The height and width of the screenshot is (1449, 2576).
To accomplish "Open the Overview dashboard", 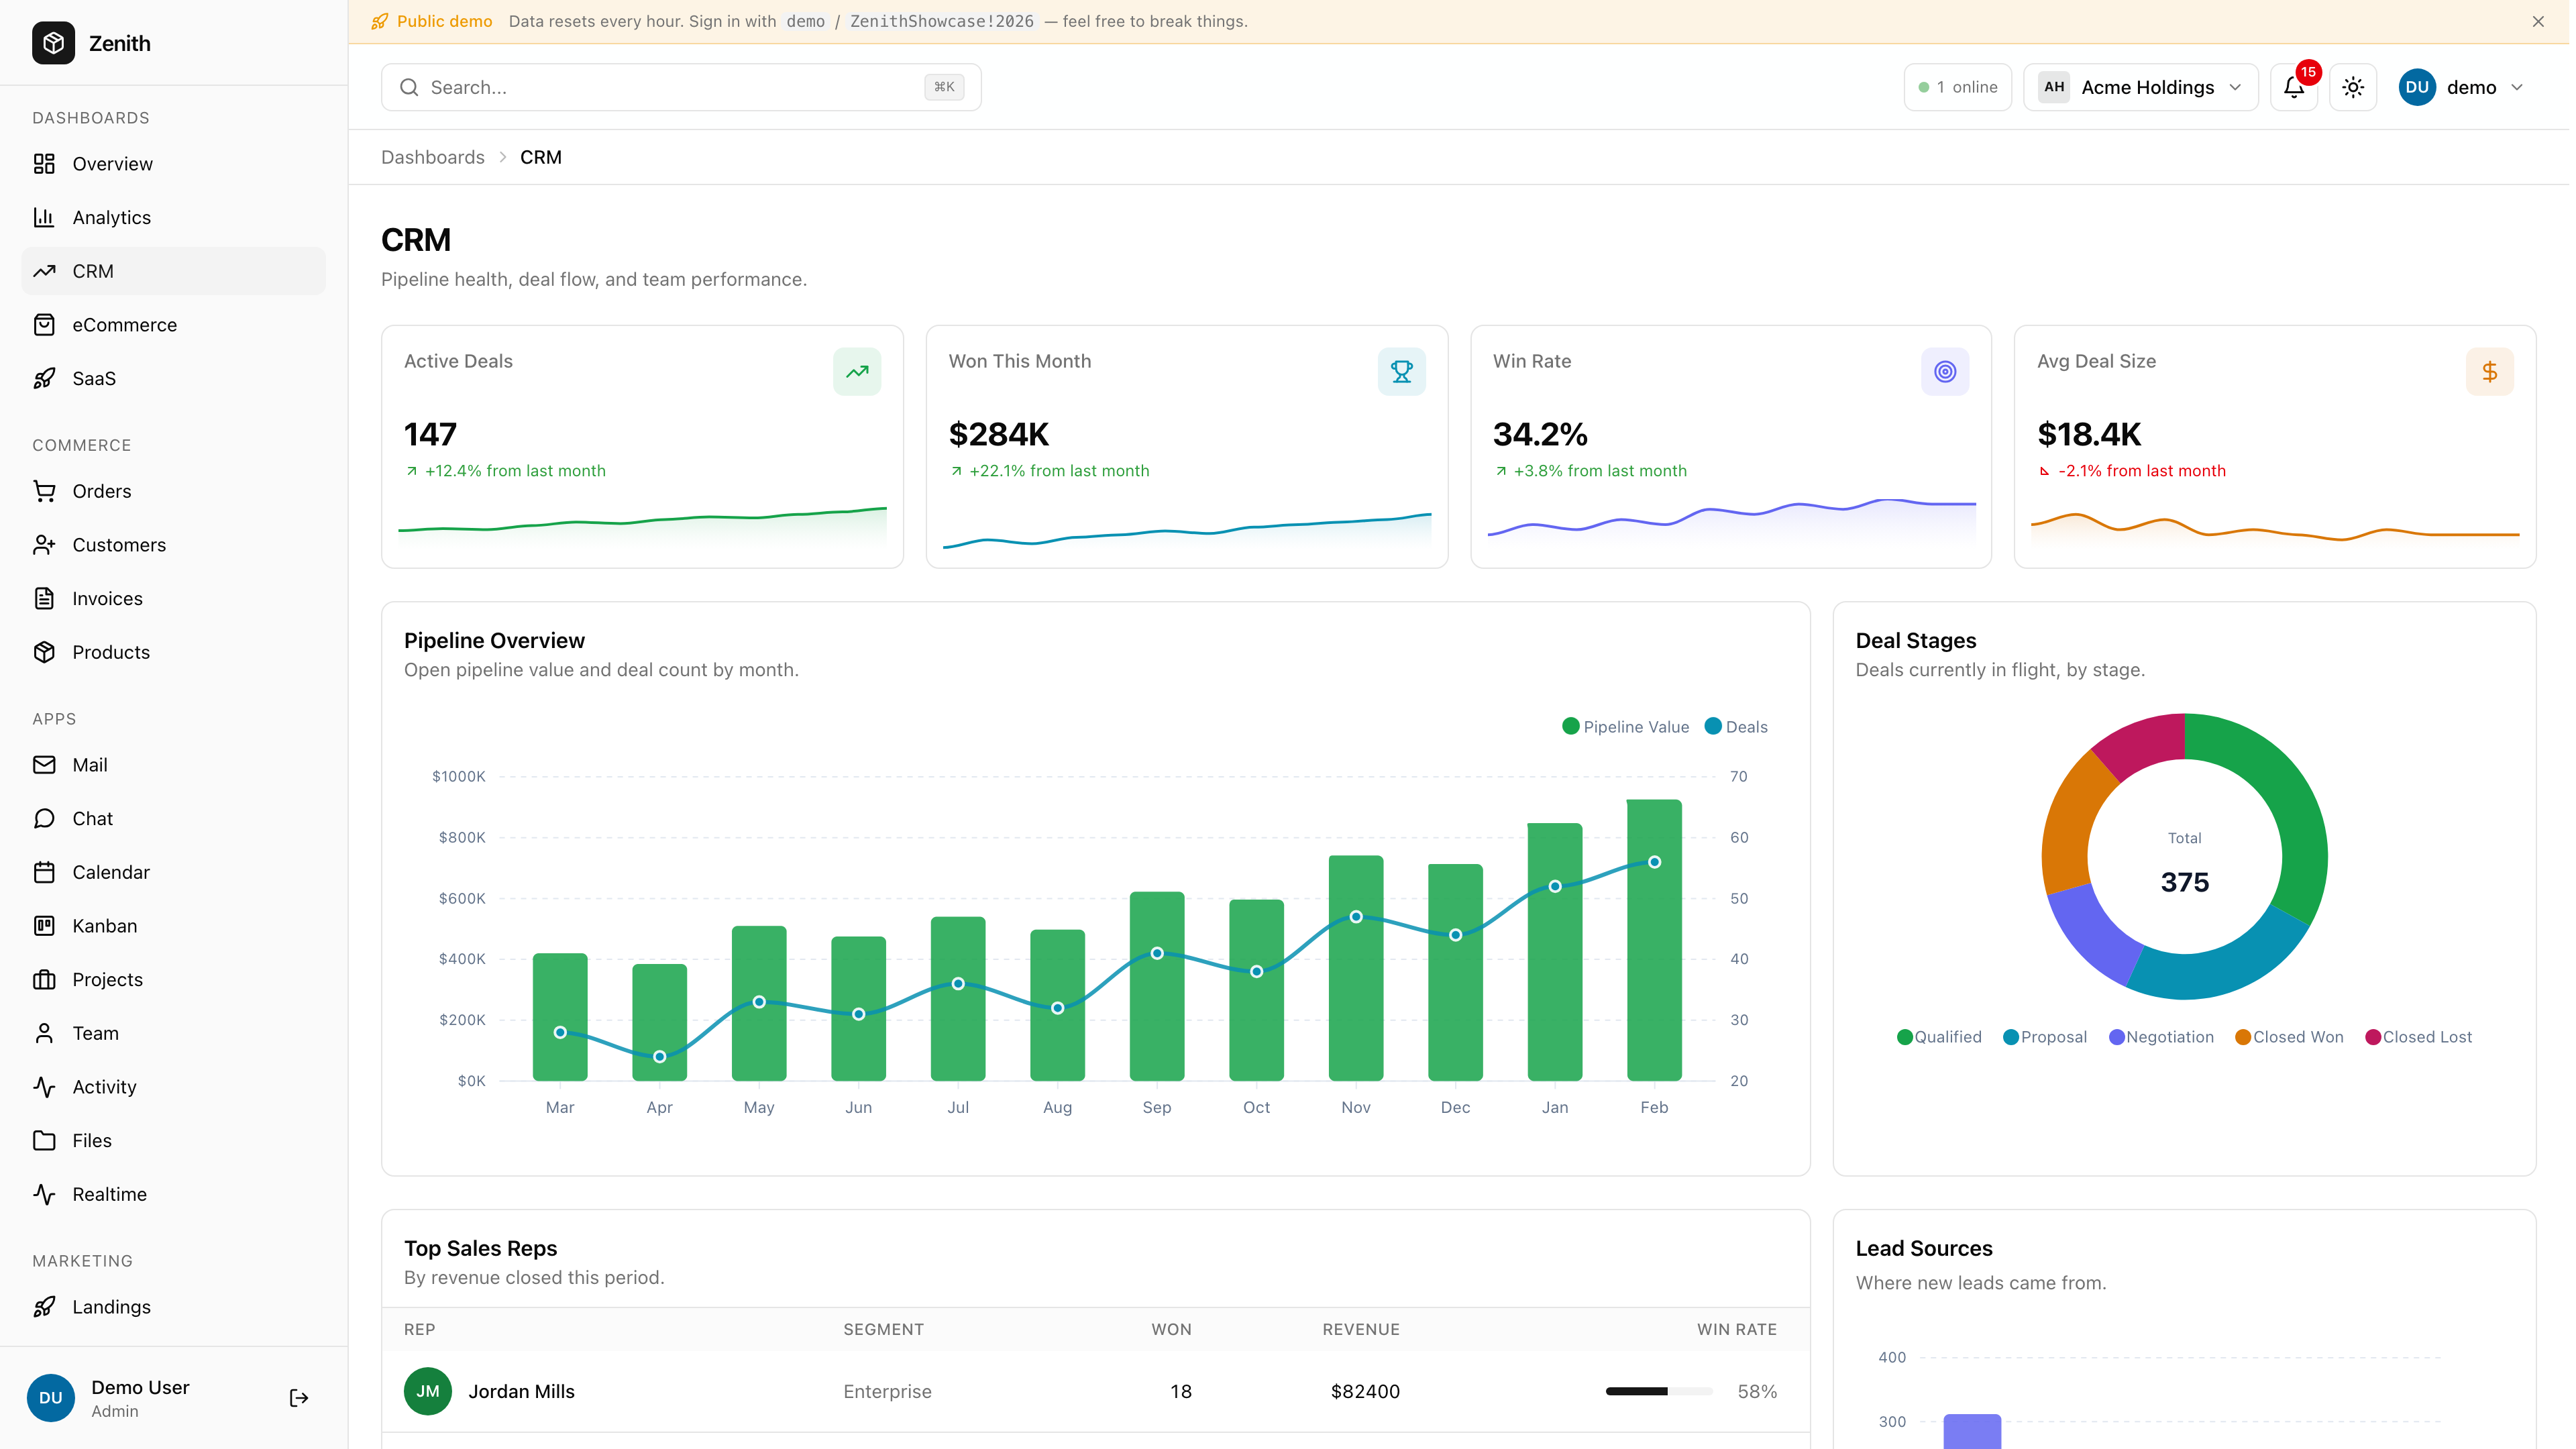I will pos(173,164).
